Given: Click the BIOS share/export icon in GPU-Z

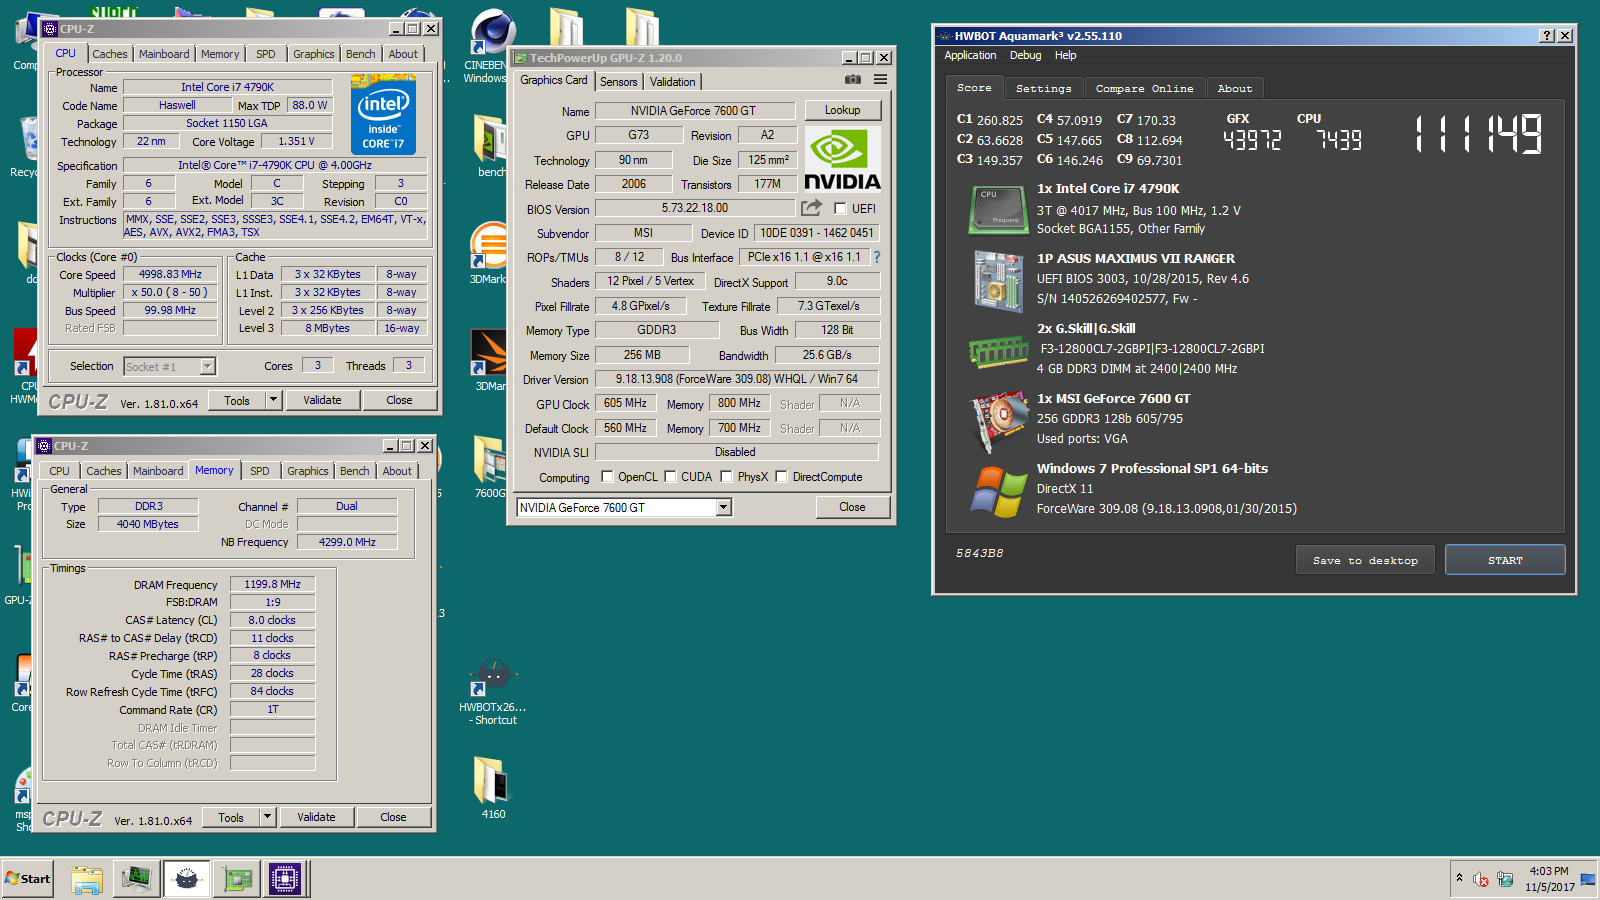Looking at the screenshot, I should [x=811, y=208].
